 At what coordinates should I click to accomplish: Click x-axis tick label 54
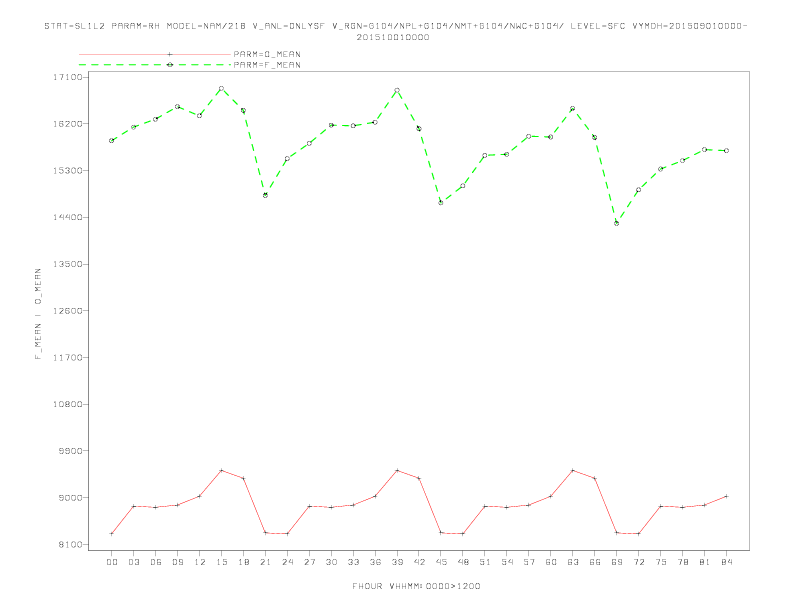[507, 562]
